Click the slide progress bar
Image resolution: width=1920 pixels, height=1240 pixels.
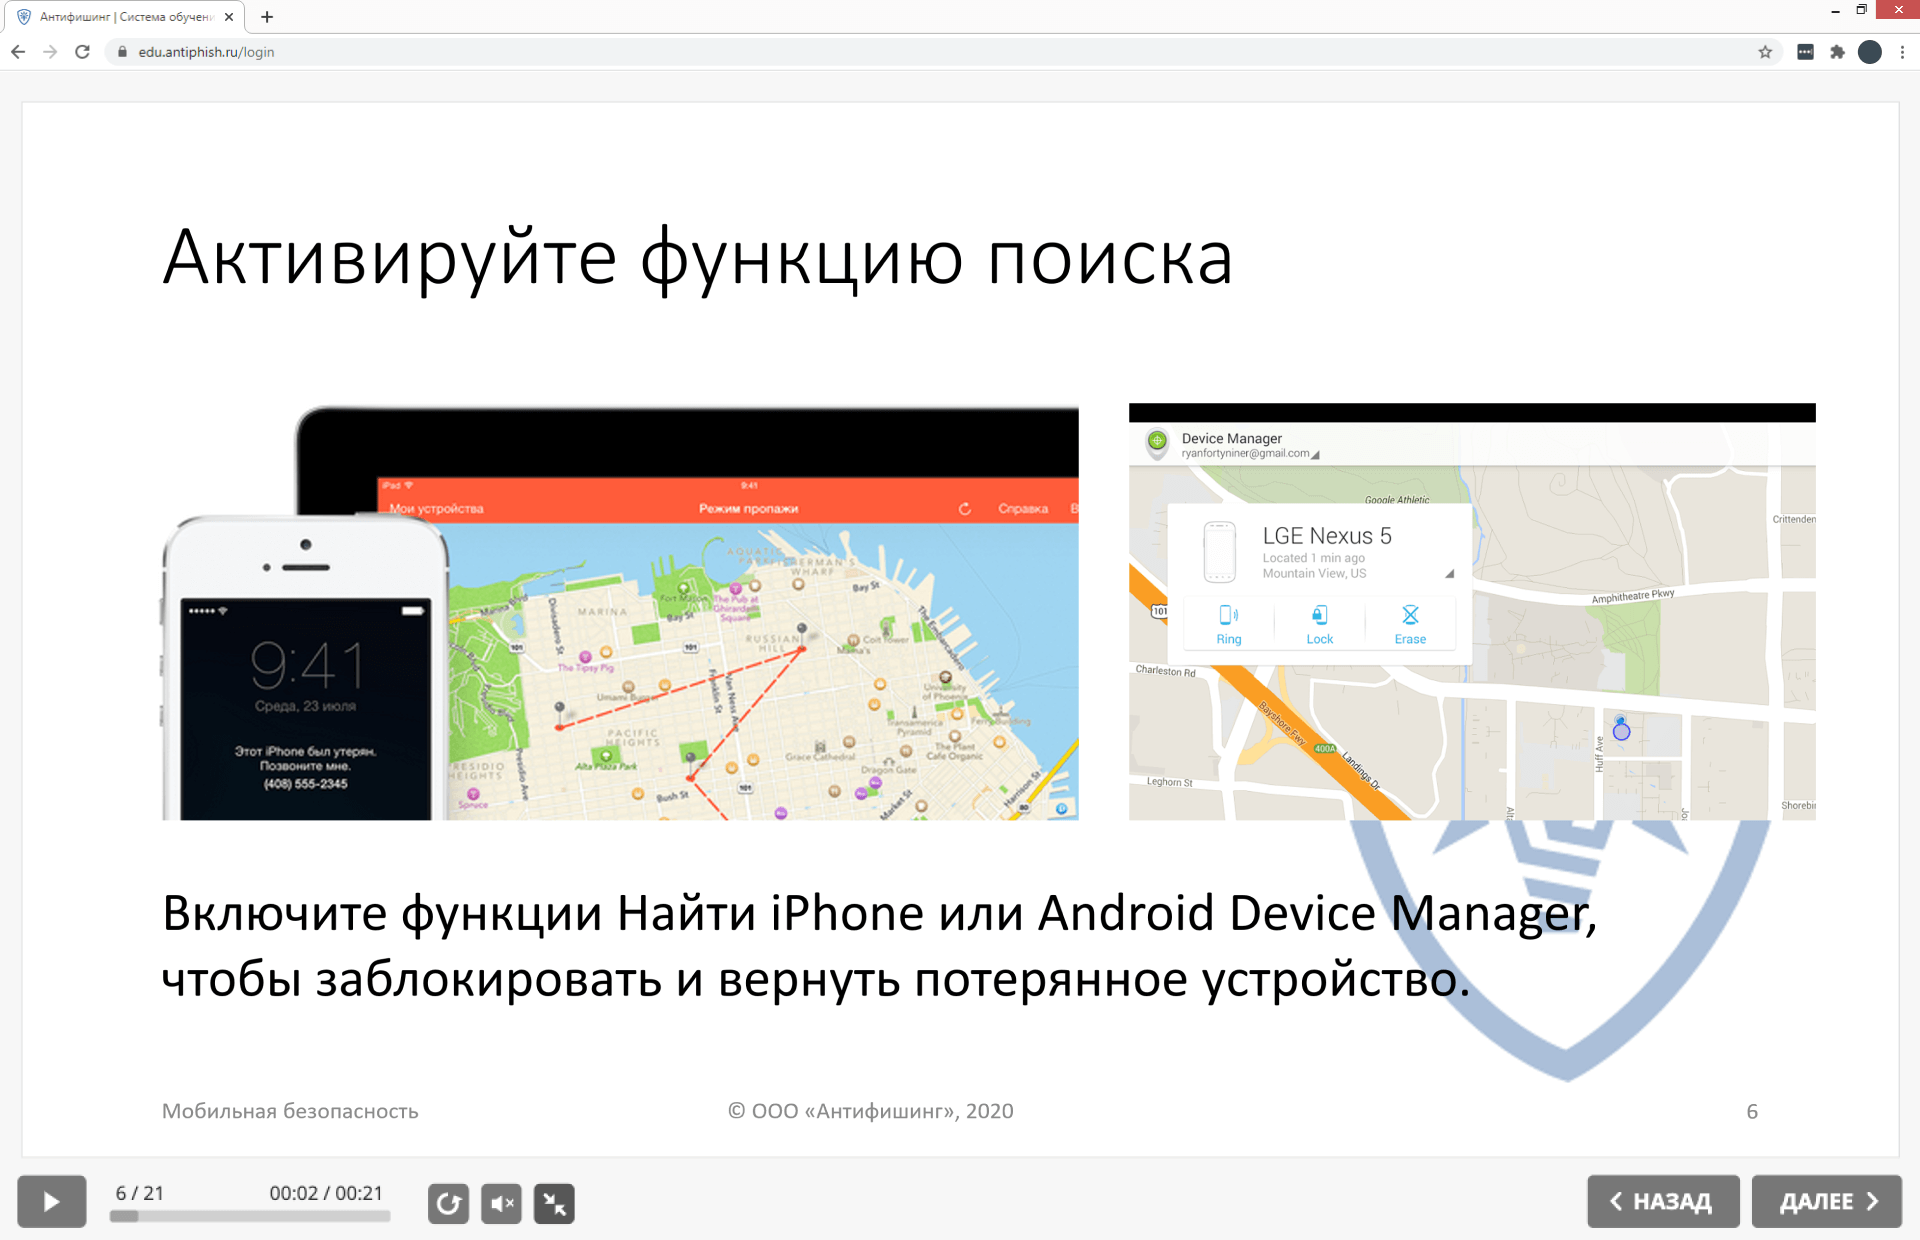tap(250, 1216)
